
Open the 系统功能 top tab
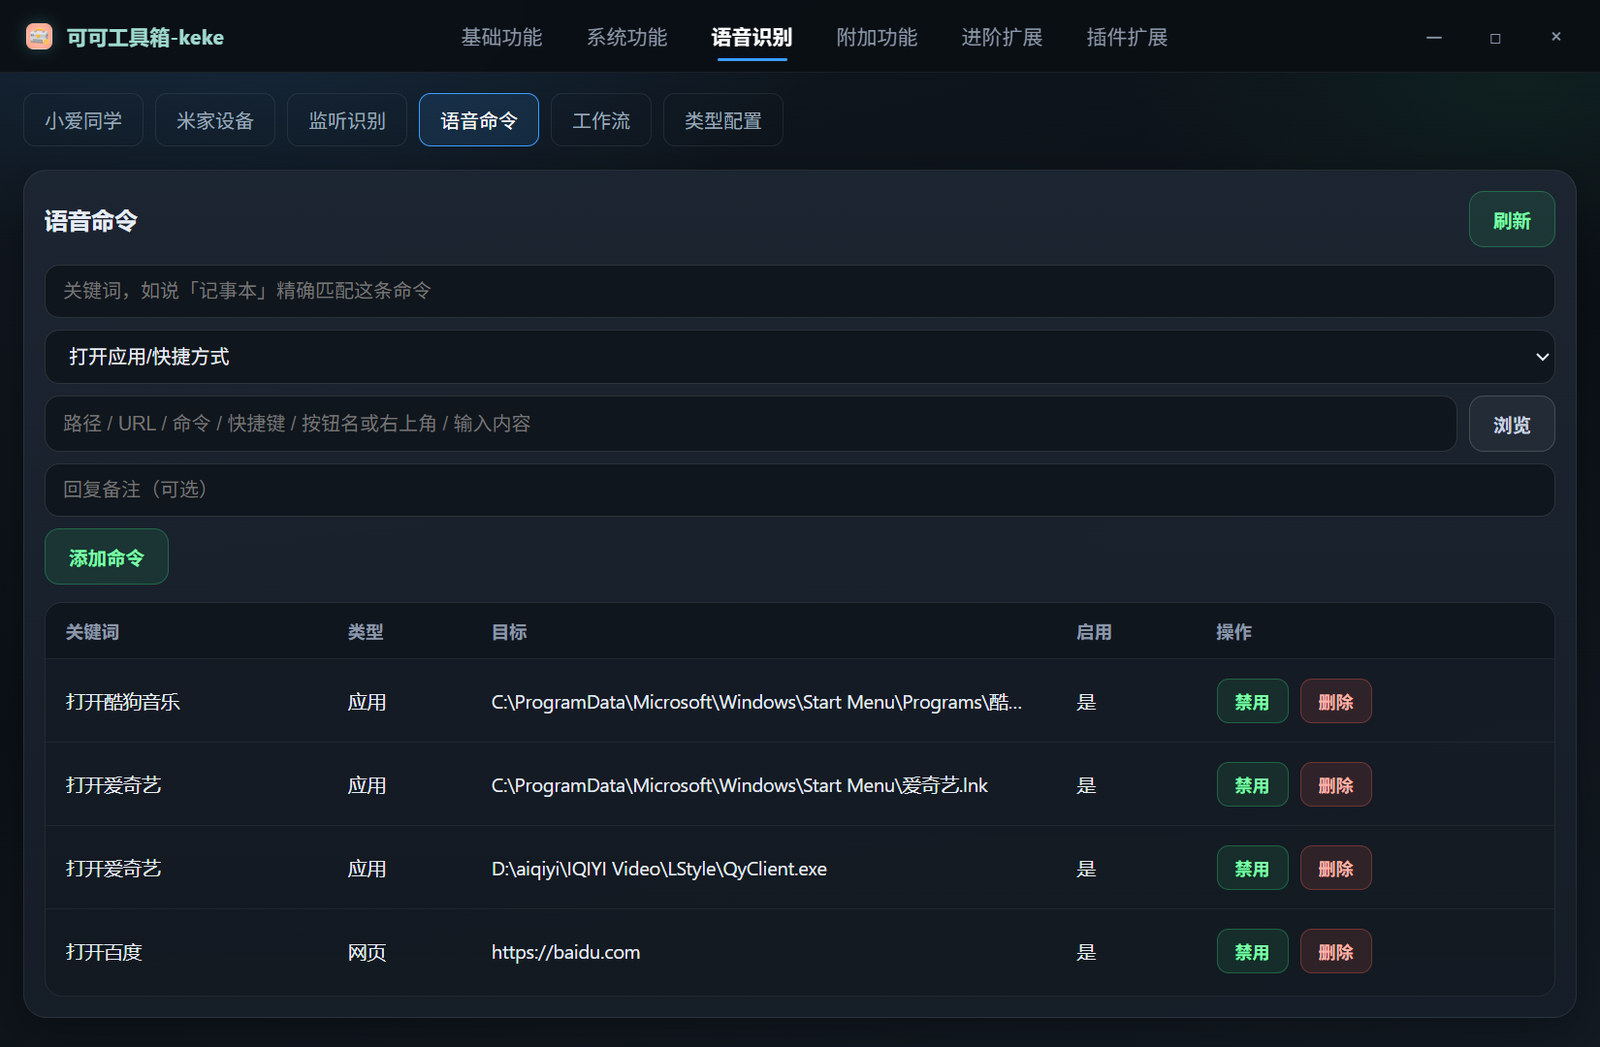point(627,37)
